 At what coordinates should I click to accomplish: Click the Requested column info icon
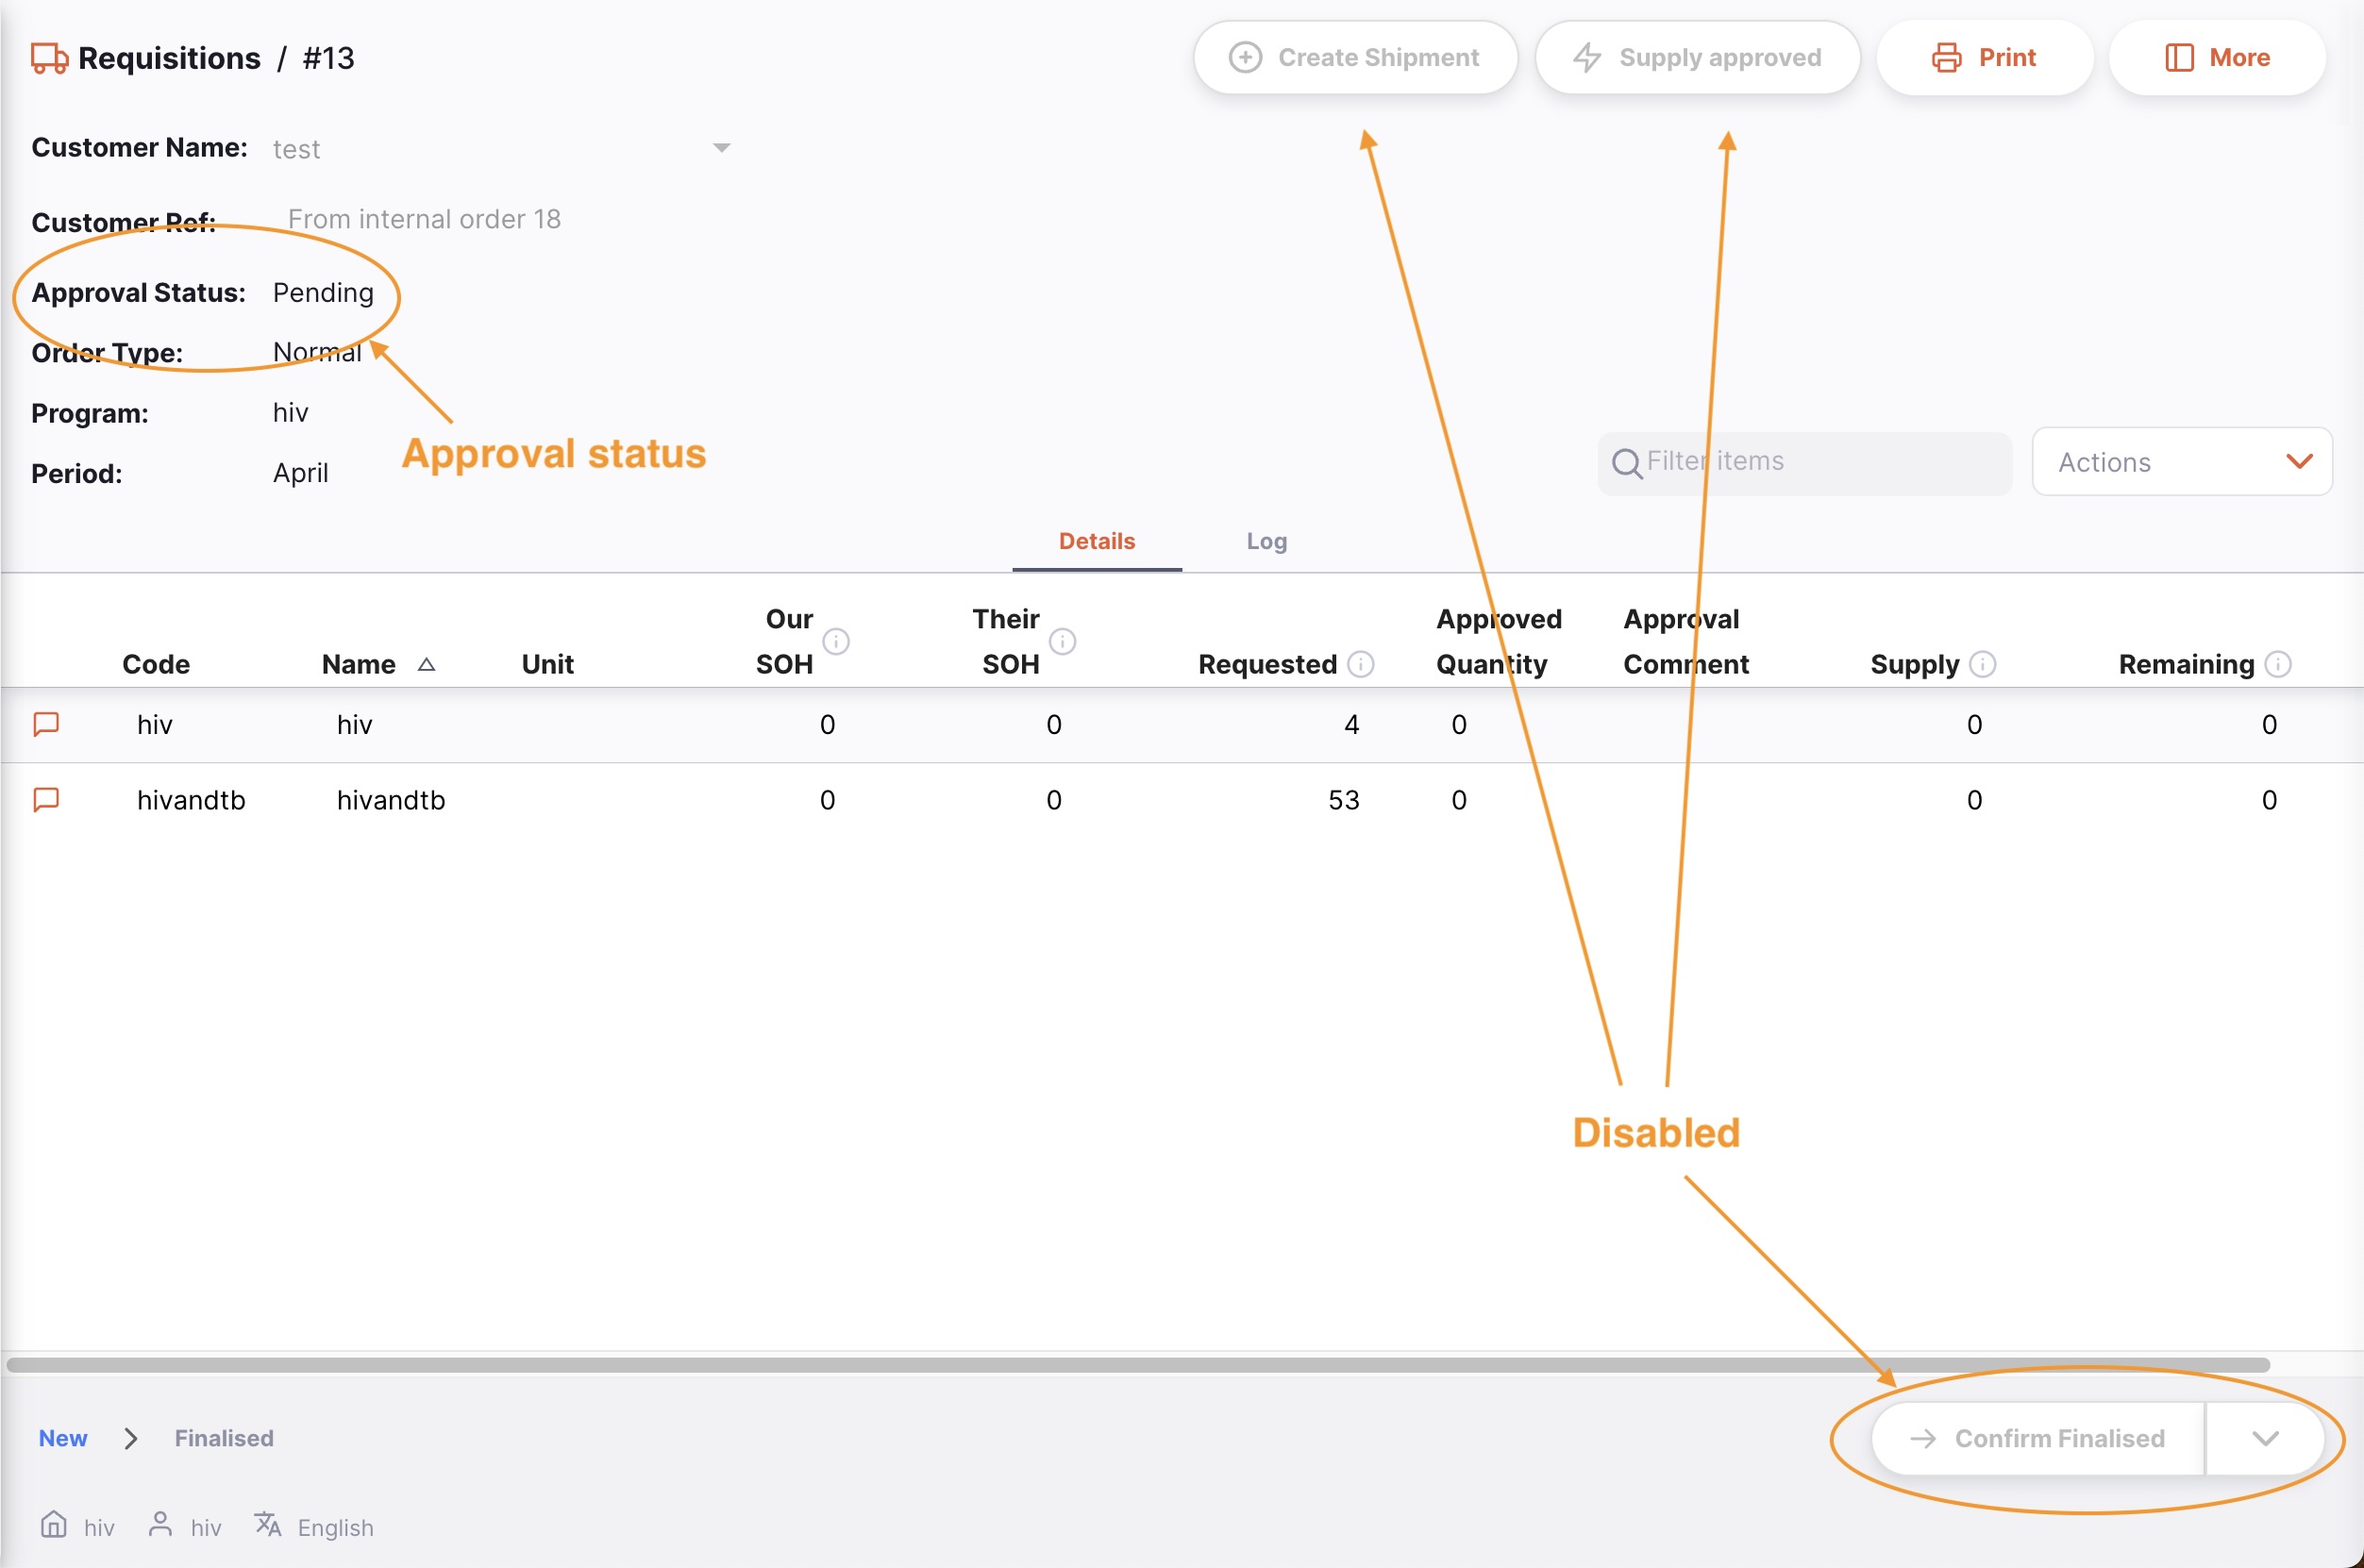tap(1360, 664)
